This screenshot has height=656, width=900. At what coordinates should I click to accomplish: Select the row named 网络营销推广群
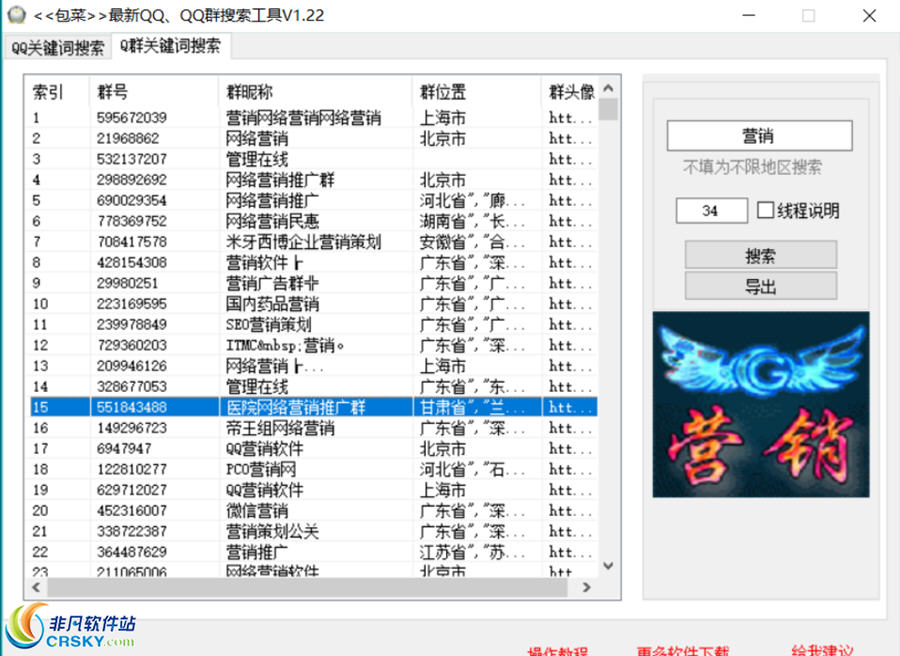313,180
